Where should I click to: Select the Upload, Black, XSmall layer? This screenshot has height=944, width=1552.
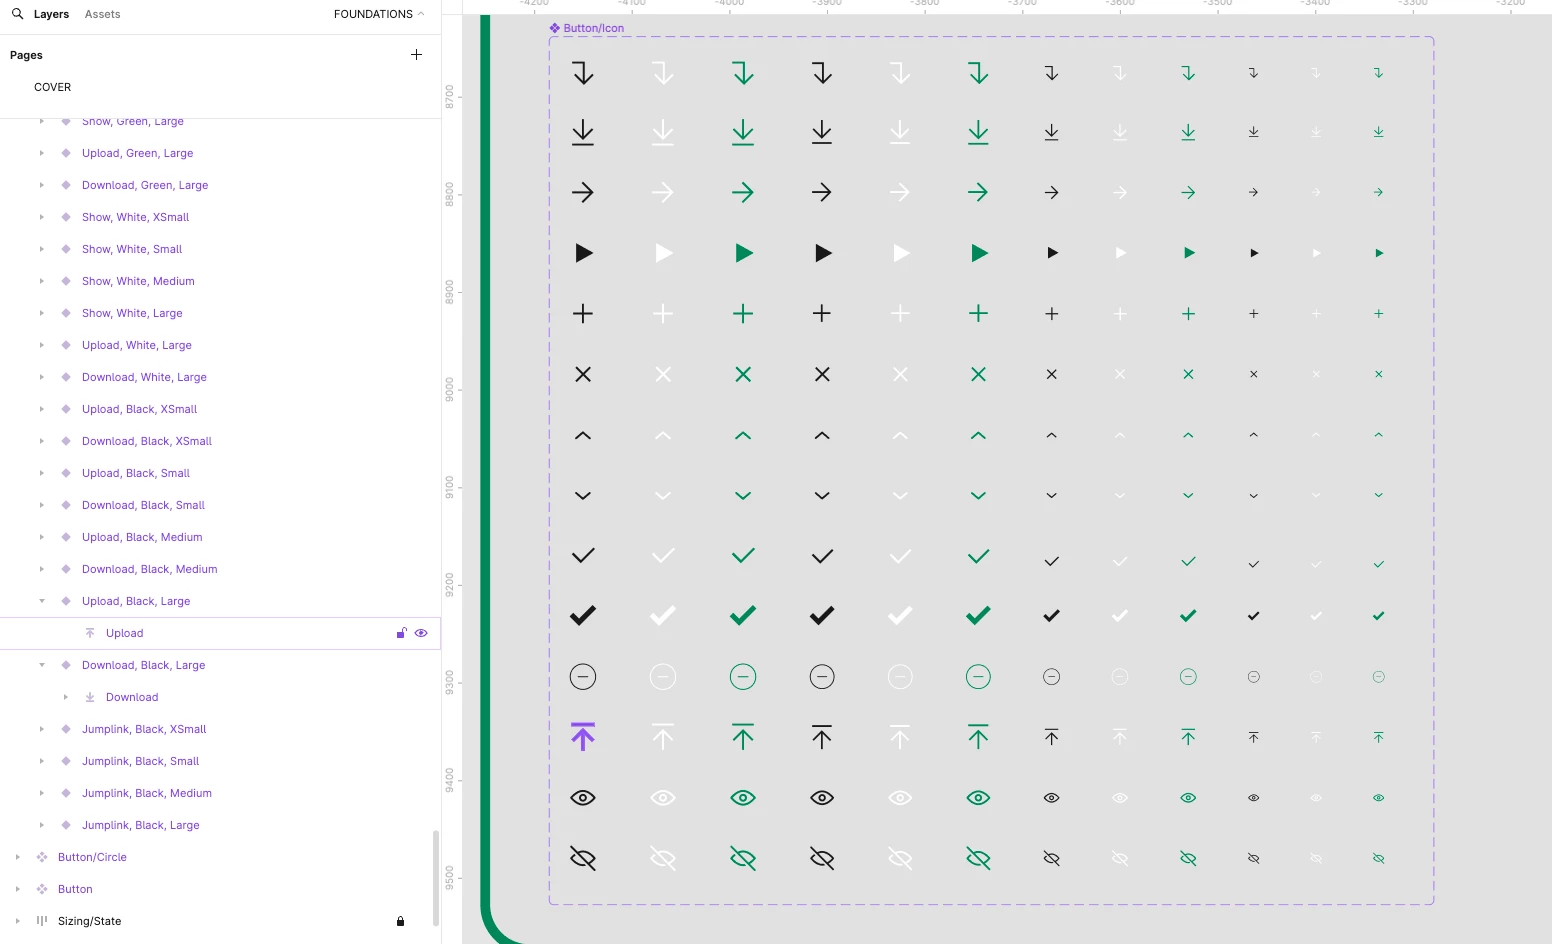(x=139, y=409)
